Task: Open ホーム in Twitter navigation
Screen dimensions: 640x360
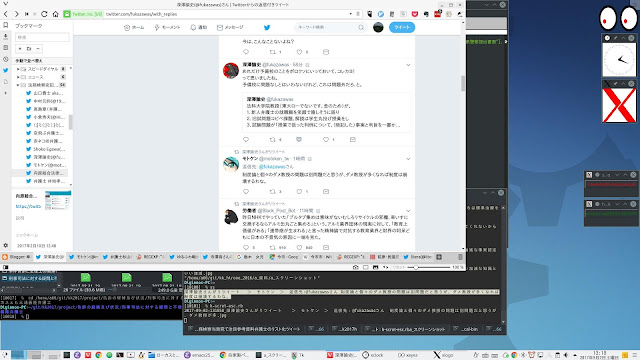Action: pyautogui.click(x=134, y=27)
